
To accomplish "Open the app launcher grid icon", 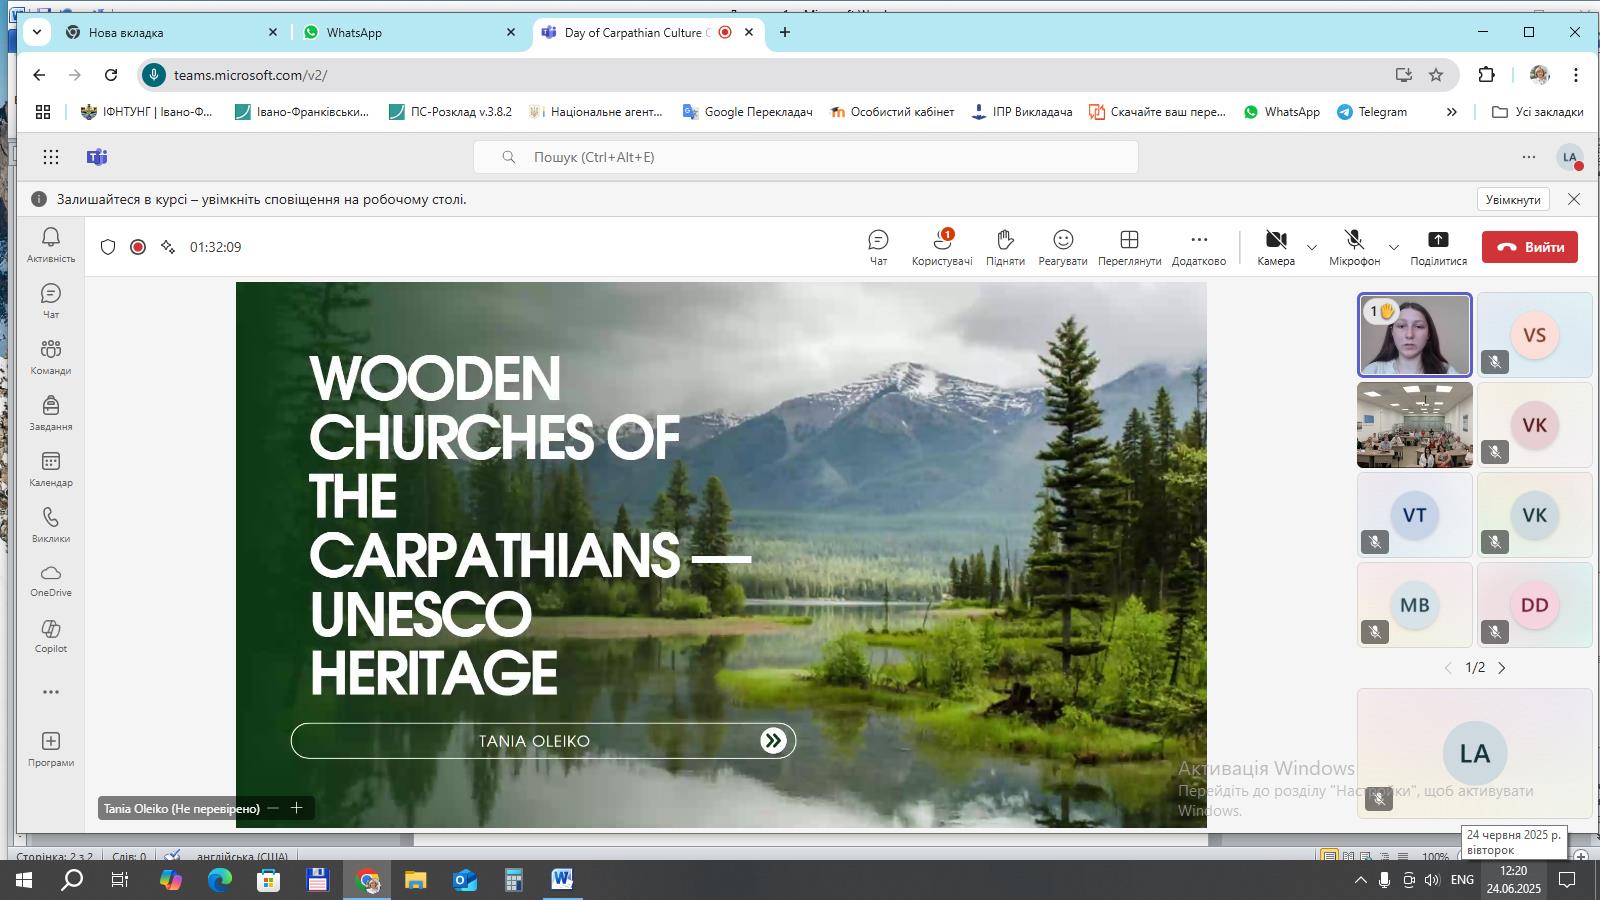I will pos(51,157).
